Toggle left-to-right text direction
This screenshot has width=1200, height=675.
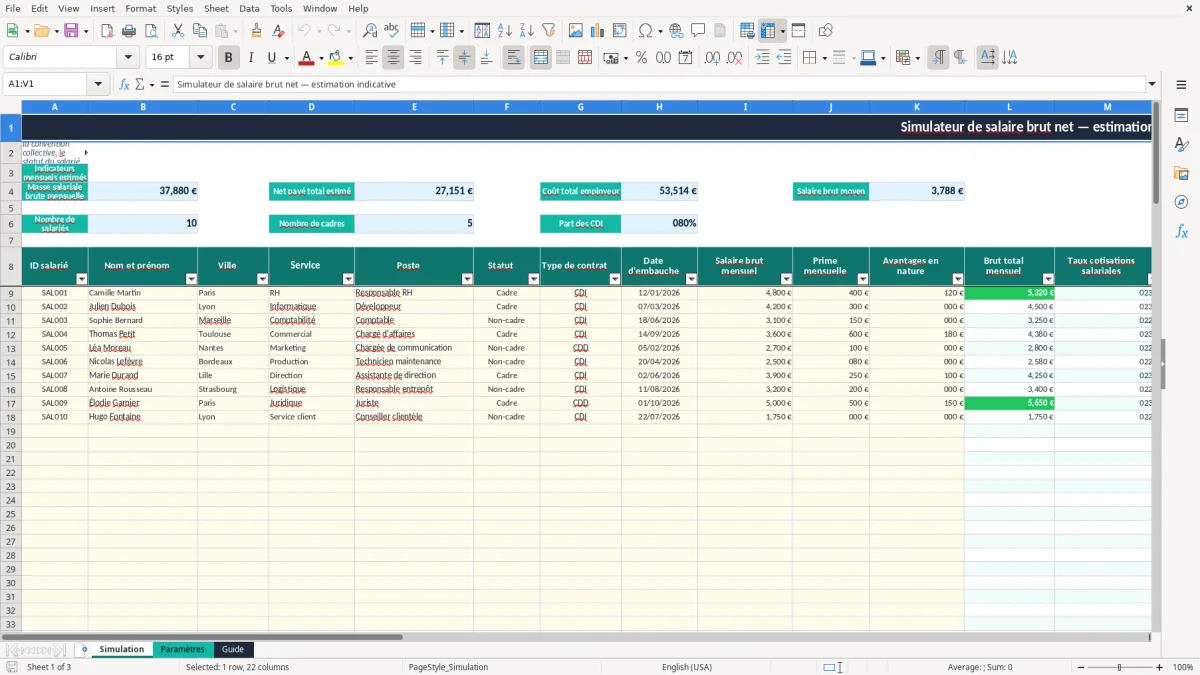coord(938,58)
